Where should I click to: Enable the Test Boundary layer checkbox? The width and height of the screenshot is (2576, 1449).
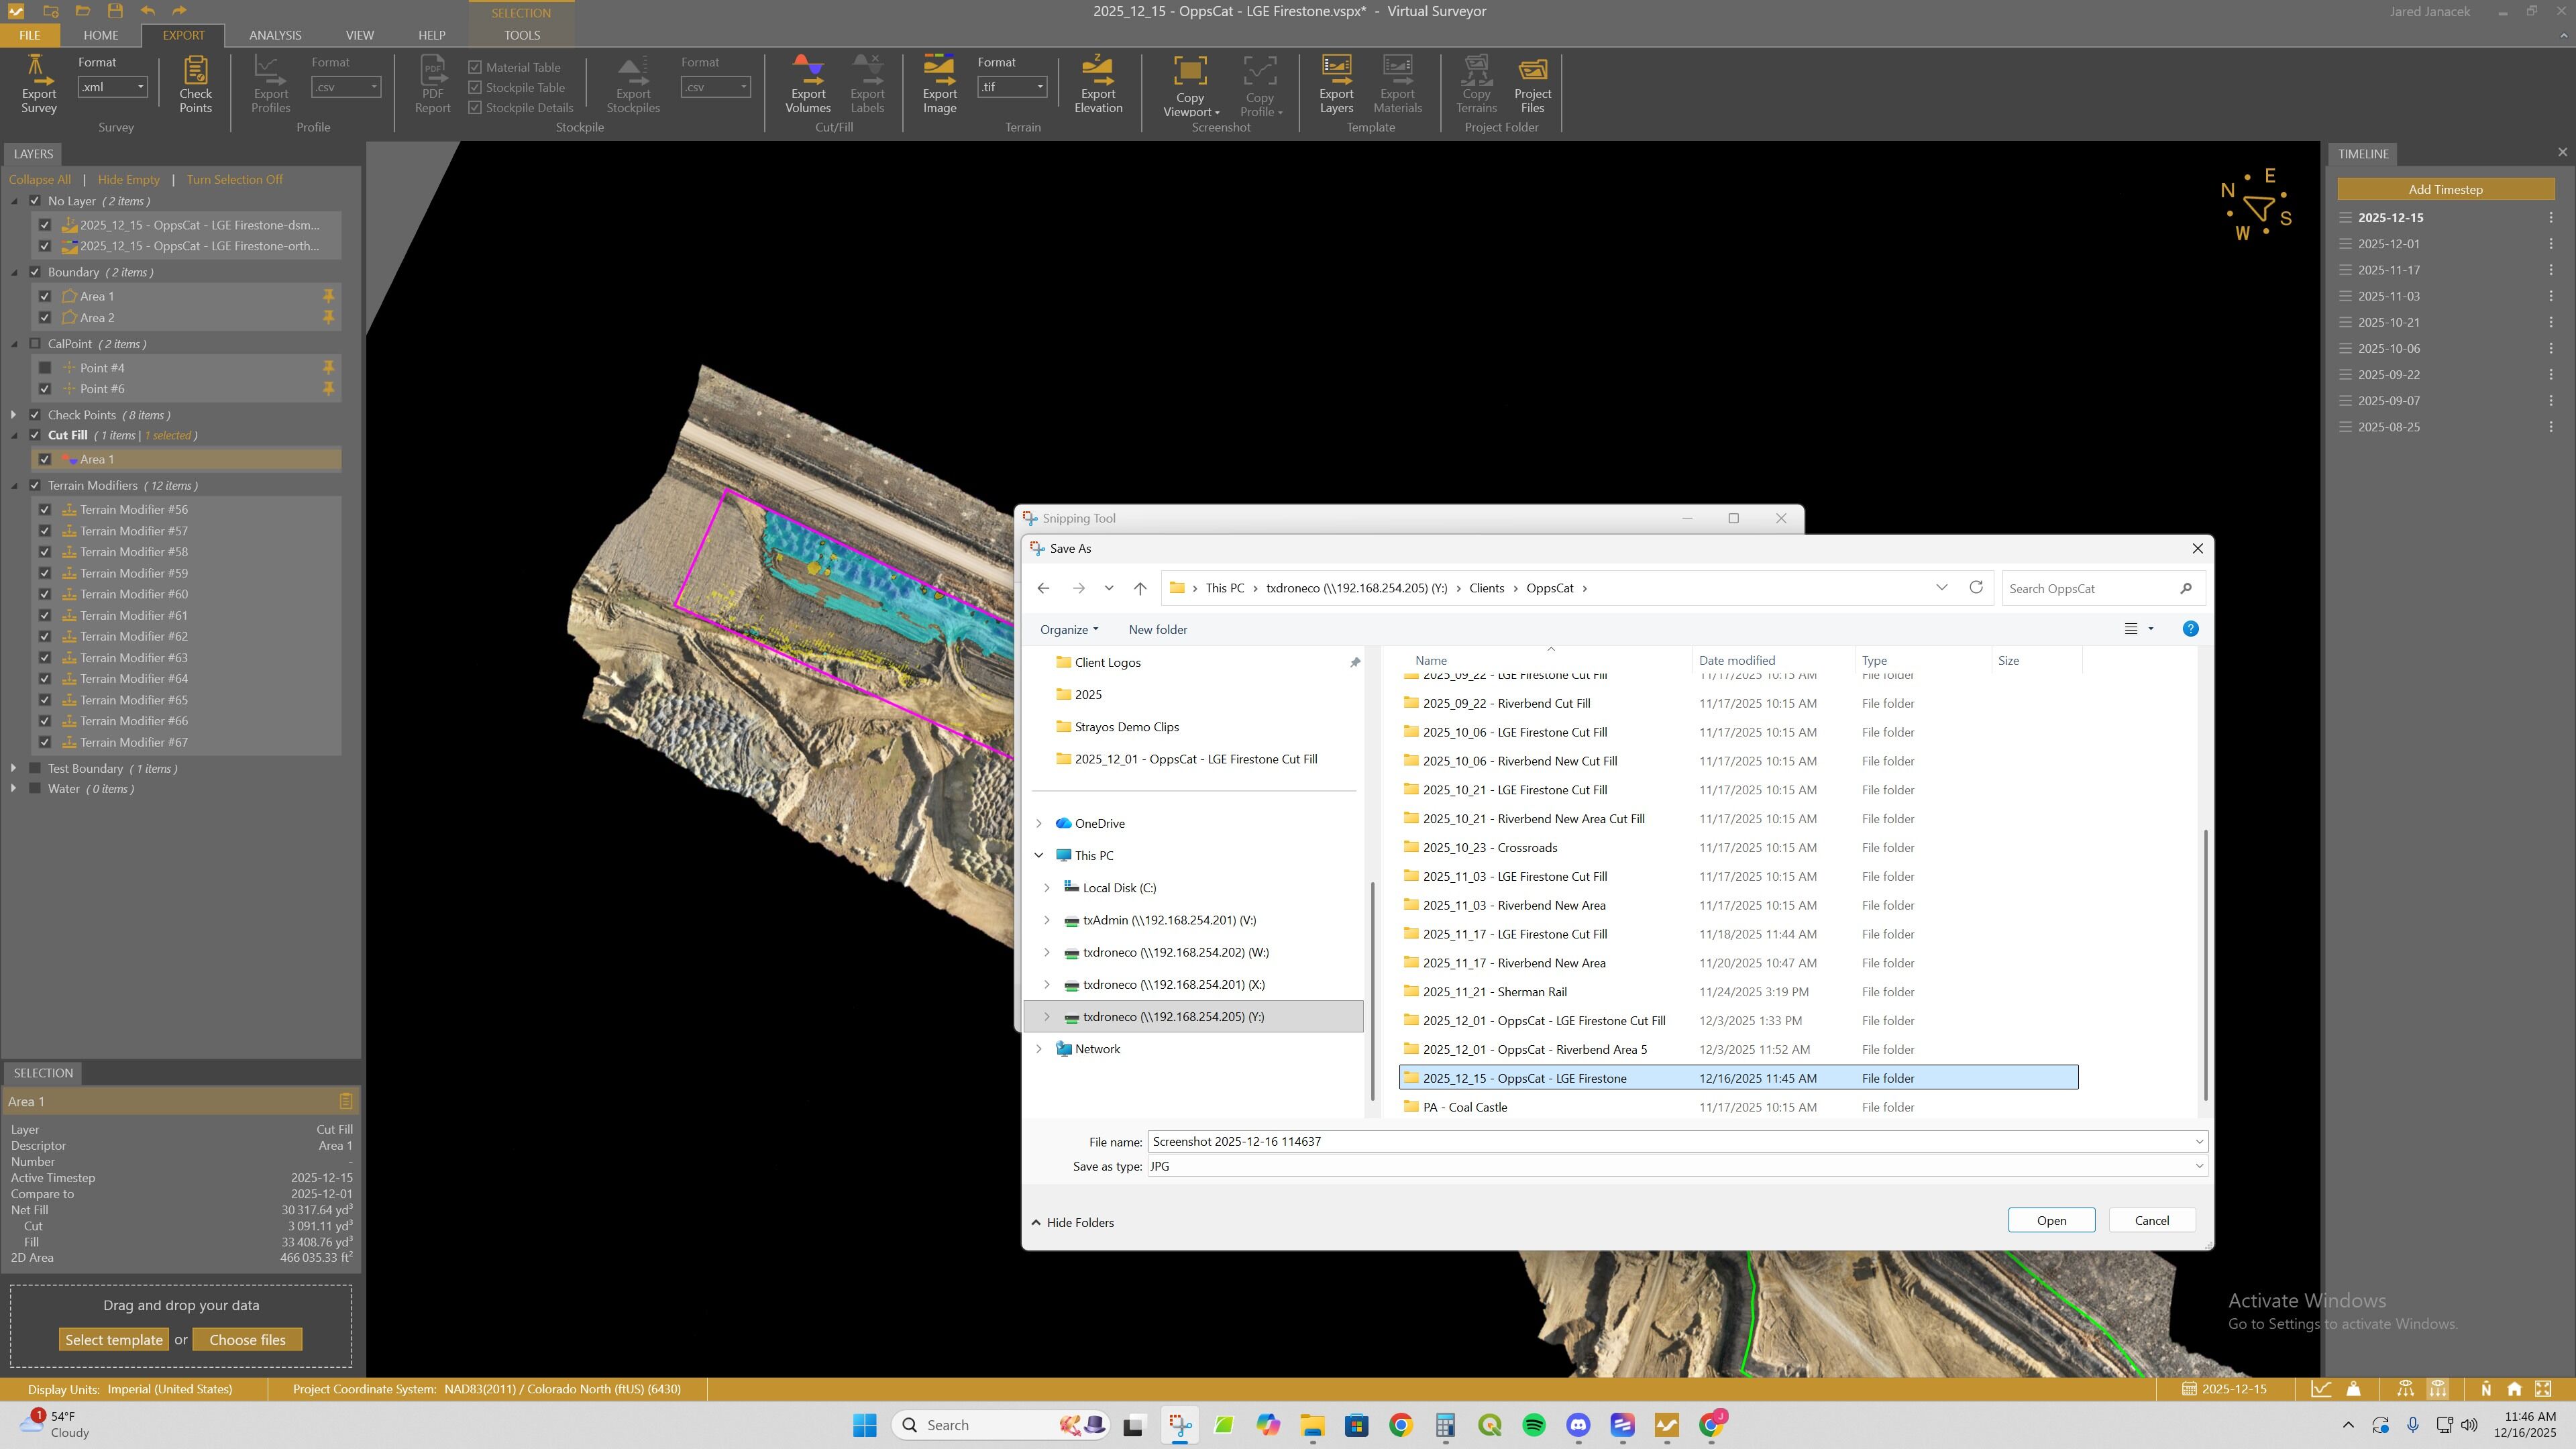(x=35, y=769)
